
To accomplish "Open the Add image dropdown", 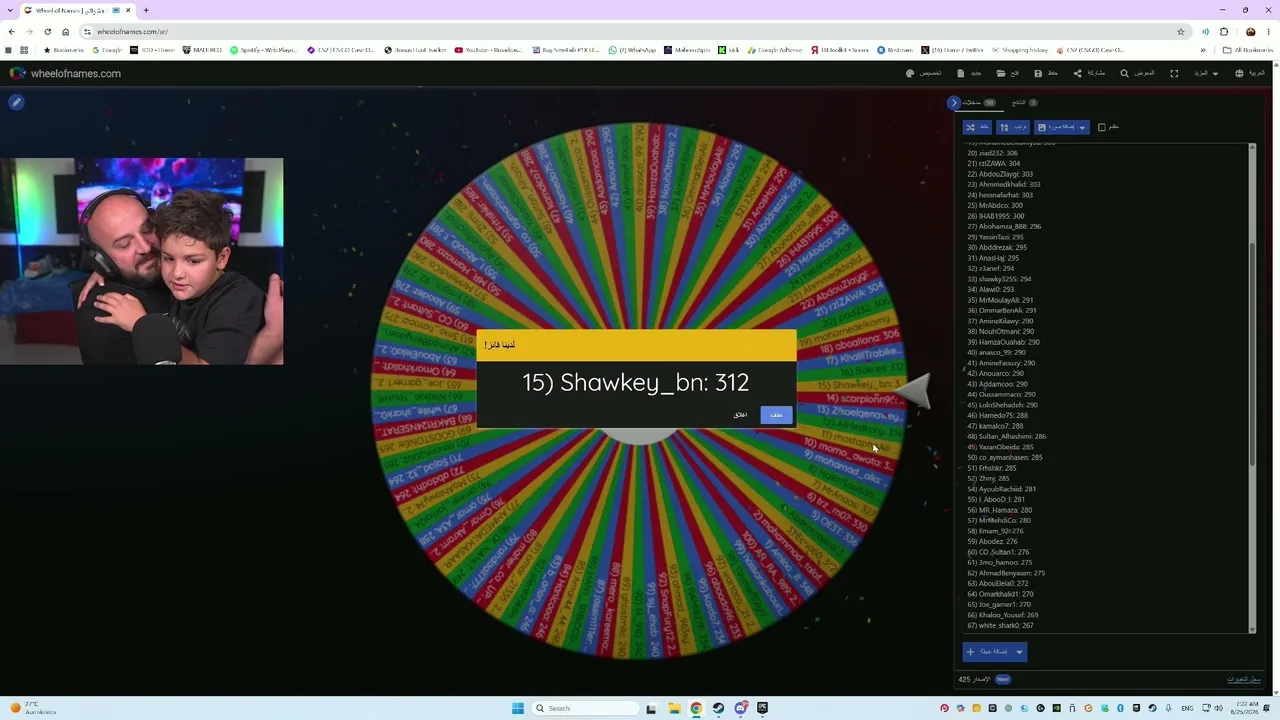I will [1061, 127].
